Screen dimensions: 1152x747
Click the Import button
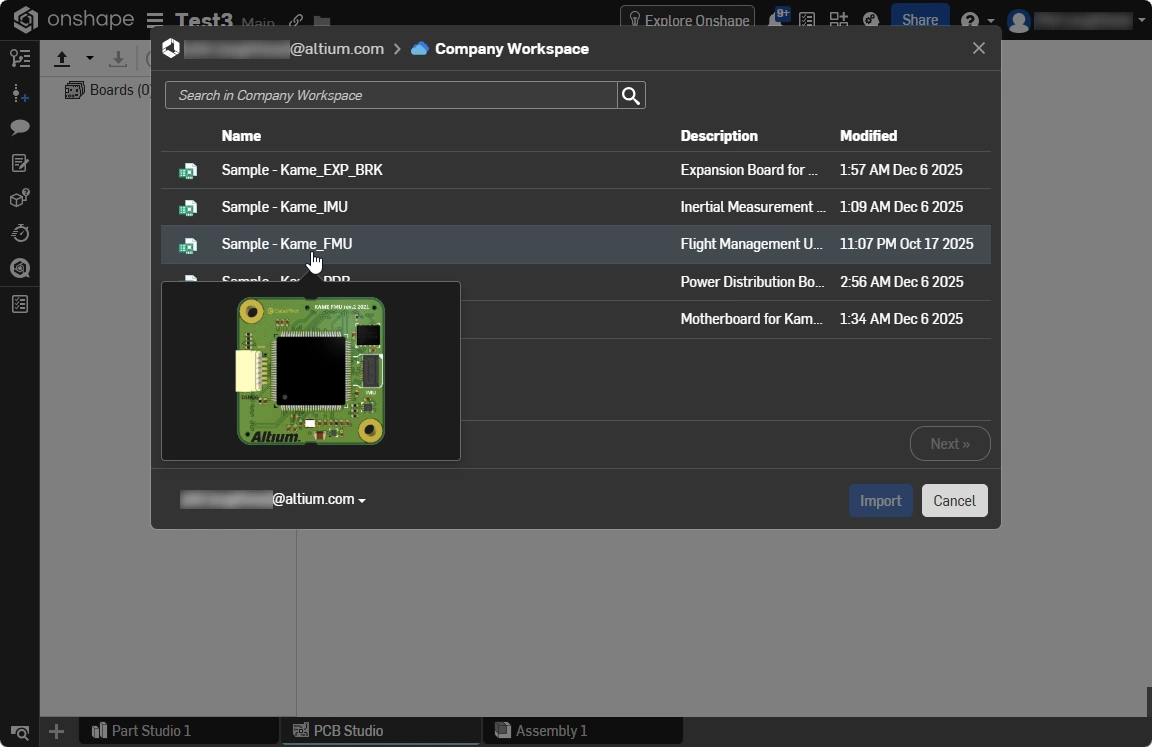(880, 500)
